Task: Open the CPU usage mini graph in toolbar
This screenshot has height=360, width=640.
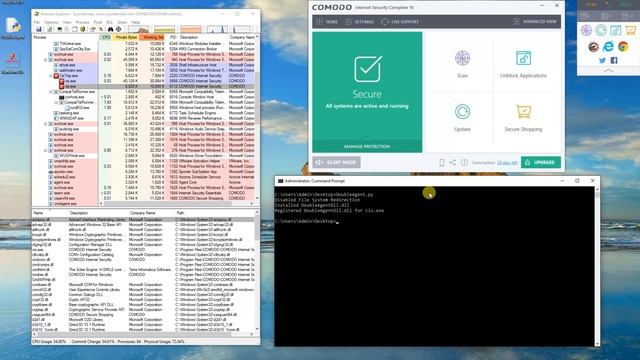Action: 138,29
